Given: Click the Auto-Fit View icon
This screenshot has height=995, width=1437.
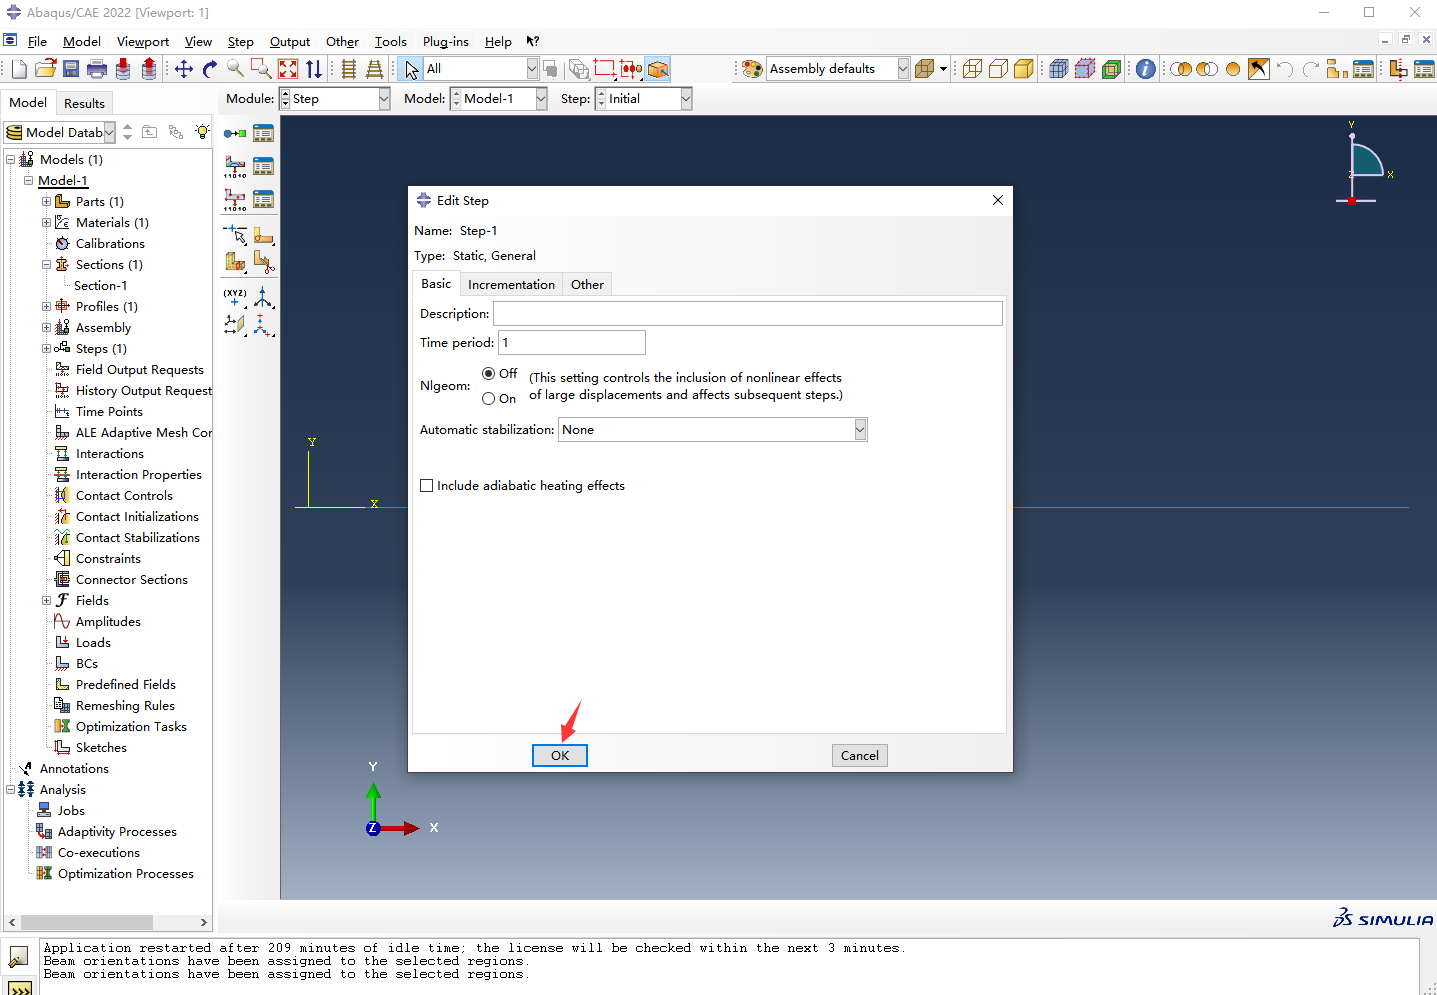Looking at the screenshot, I should point(288,69).
